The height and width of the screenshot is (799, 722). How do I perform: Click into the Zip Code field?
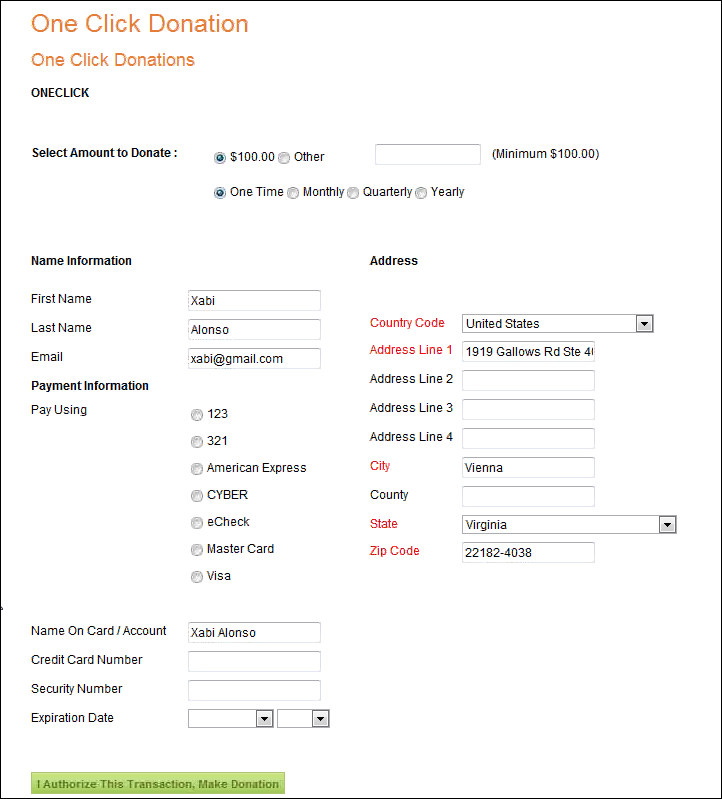pos(528,552)
